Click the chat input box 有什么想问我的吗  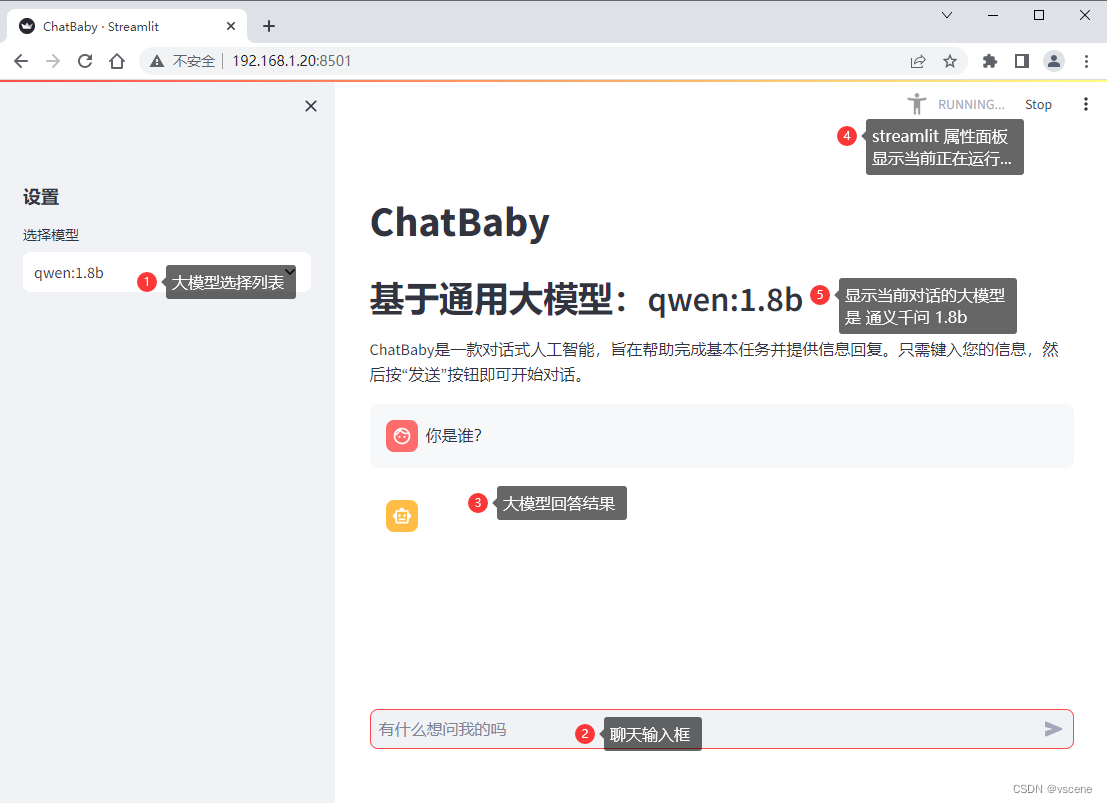pos(722,729)
